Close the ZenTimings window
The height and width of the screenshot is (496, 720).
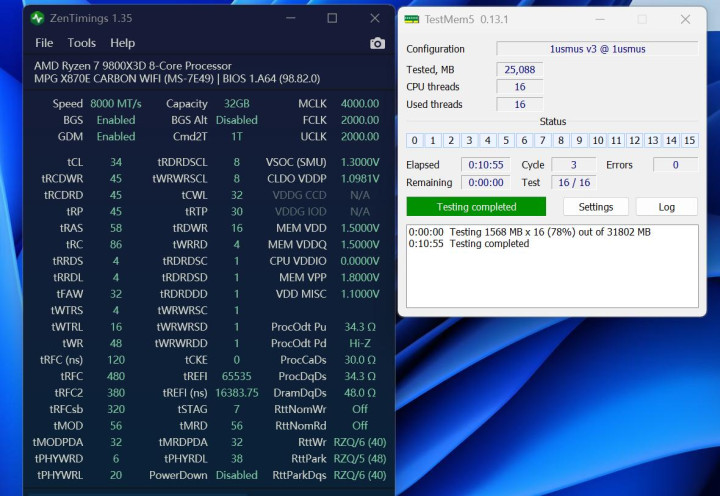(x=375, y=18)
